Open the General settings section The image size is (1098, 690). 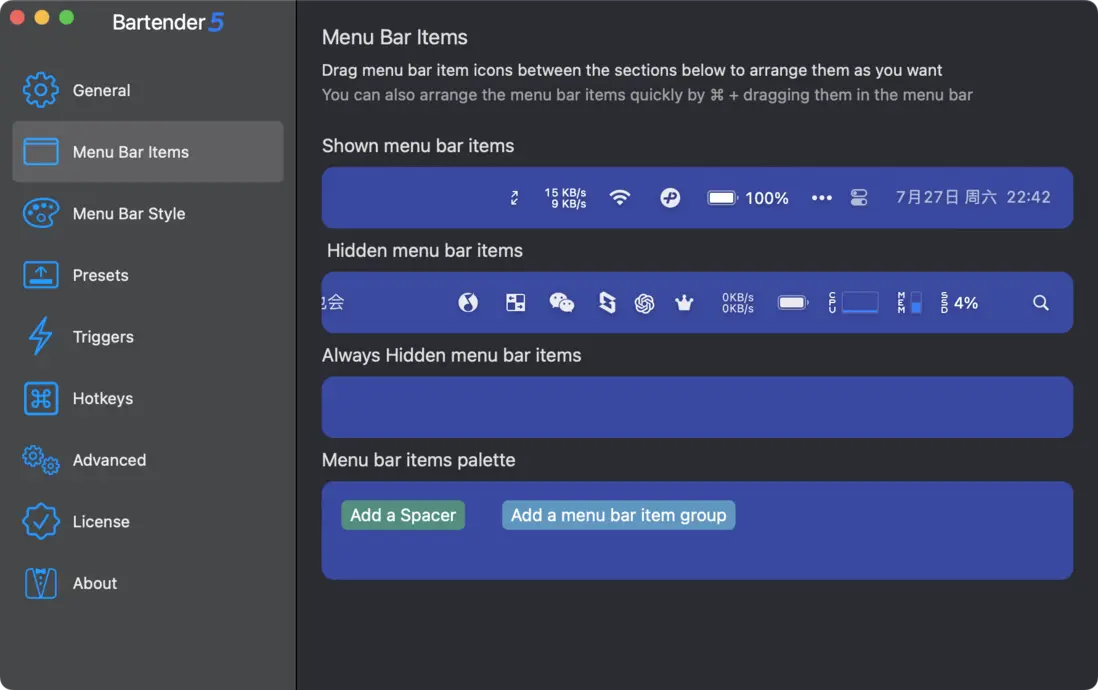coord(100,90)
